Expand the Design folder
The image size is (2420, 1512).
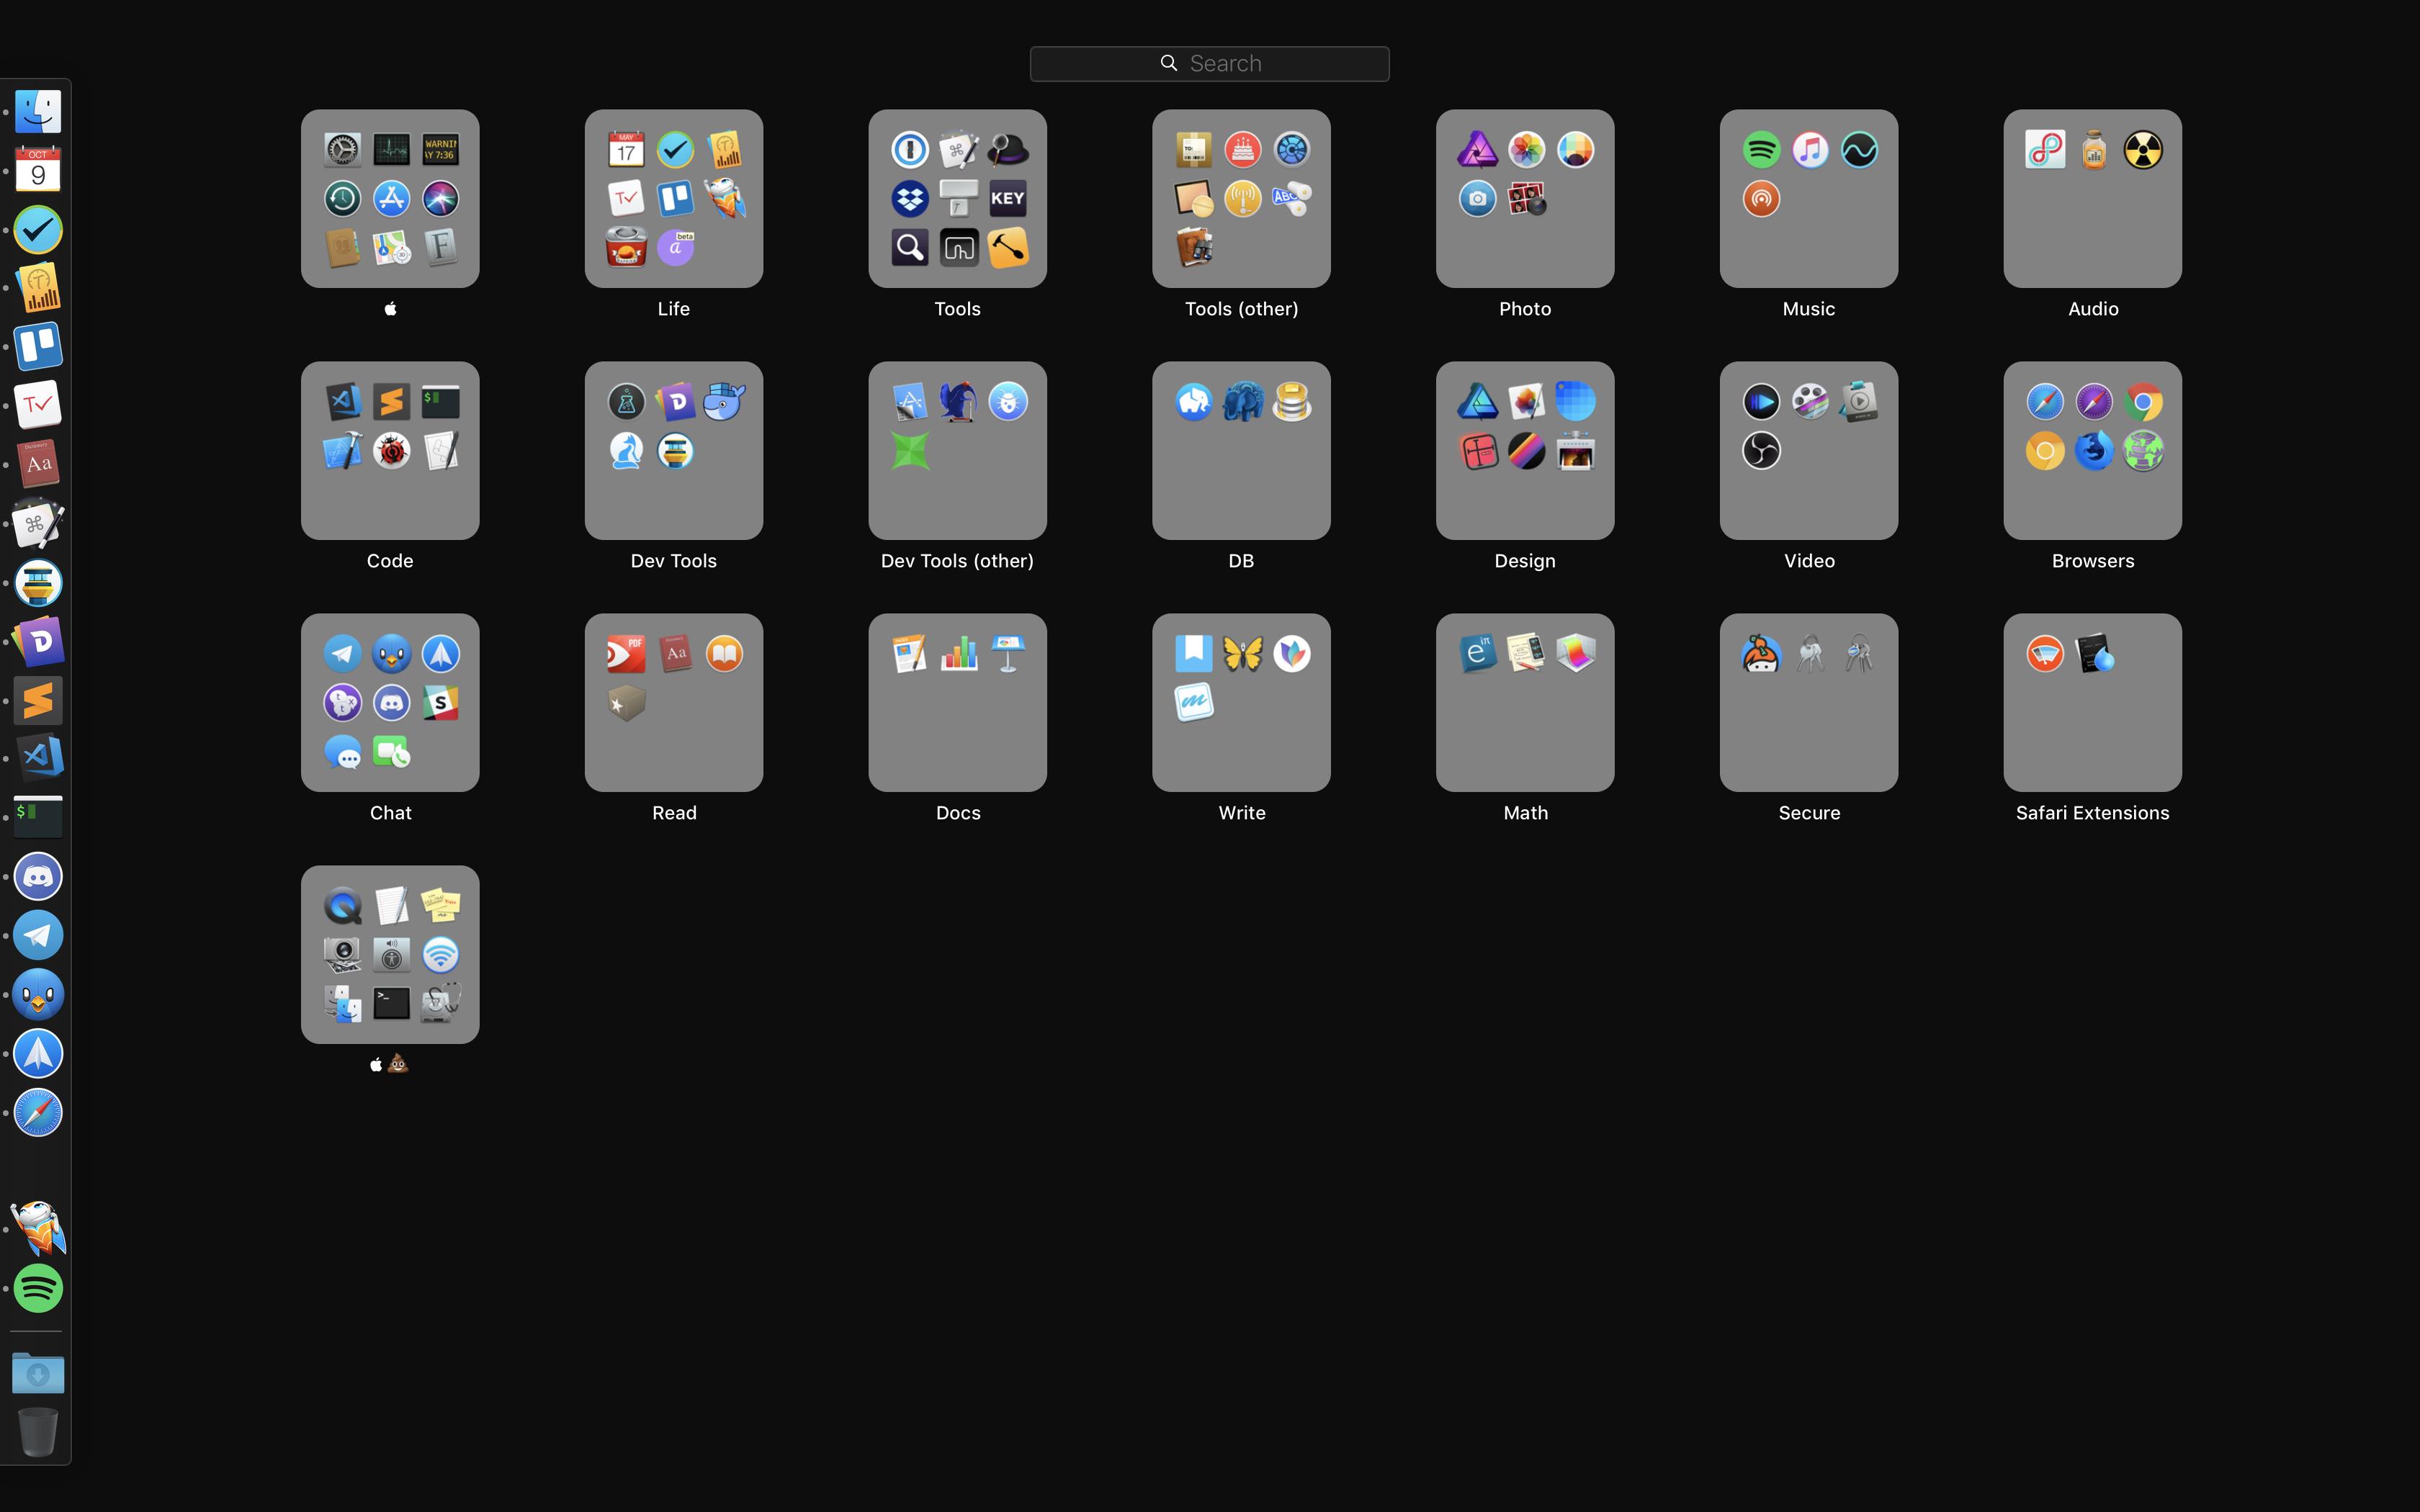click(x=1524, y=451)
